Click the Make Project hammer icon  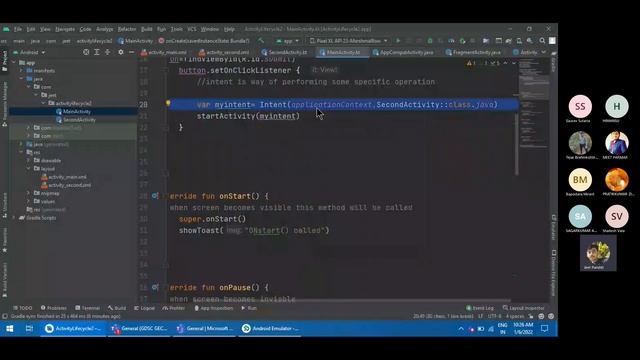point(260,41)
